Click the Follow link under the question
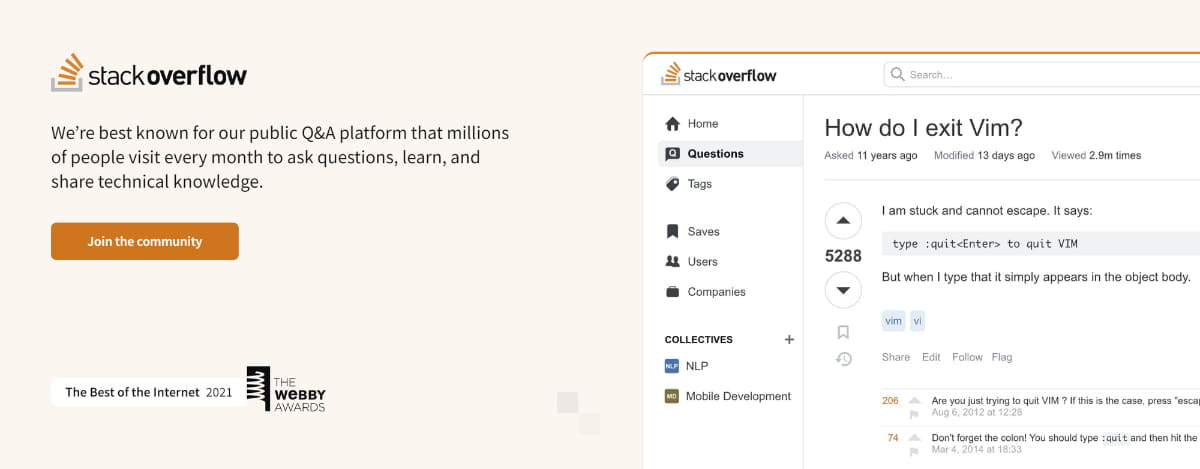1200x469 pixels. tap(967, 357)
